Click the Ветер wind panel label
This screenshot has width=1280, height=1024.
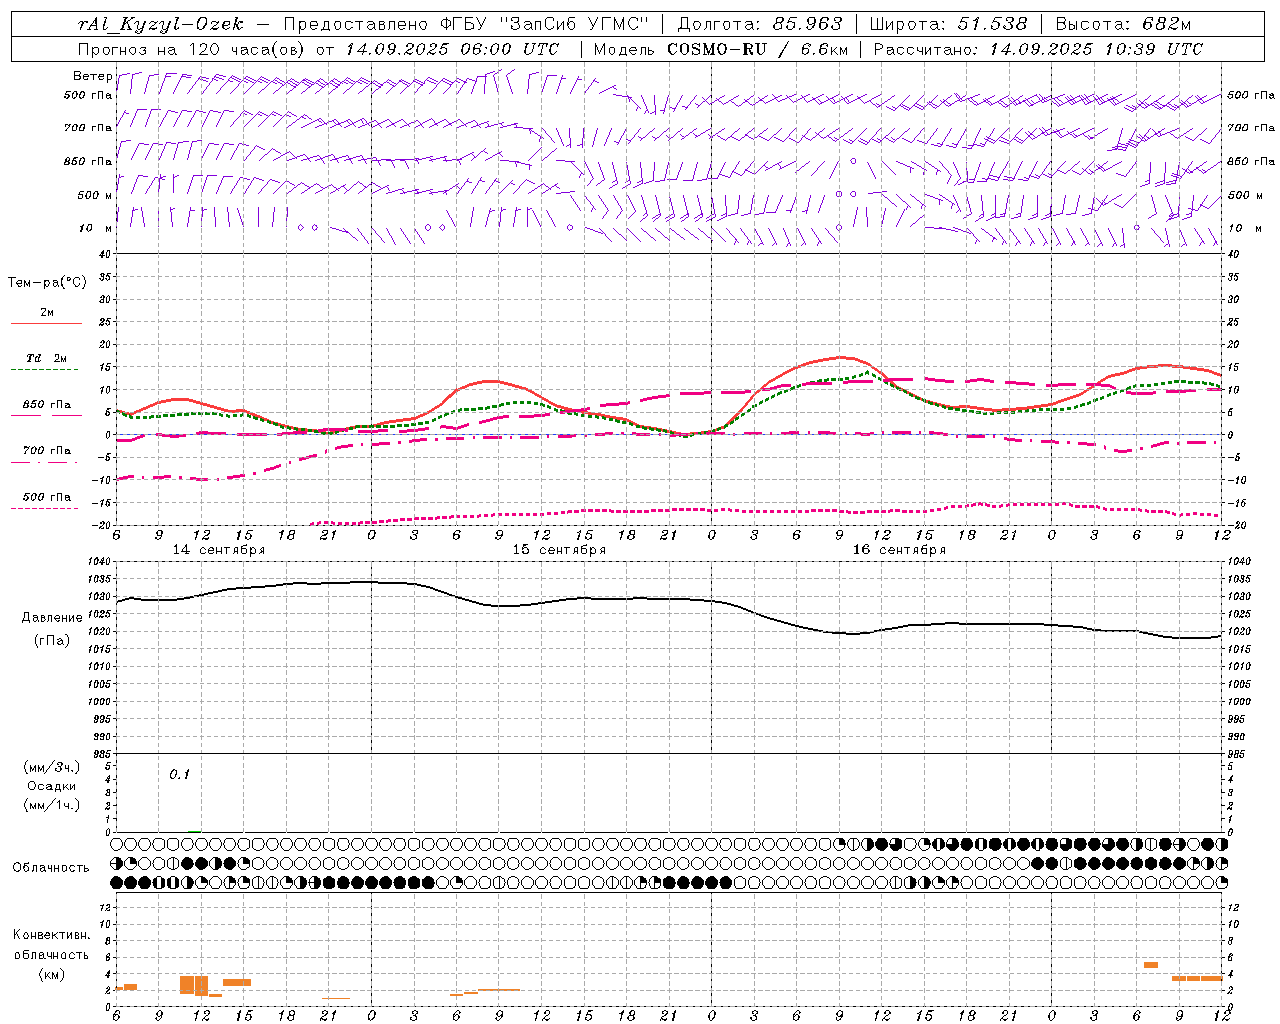click(x=92, y=76)
